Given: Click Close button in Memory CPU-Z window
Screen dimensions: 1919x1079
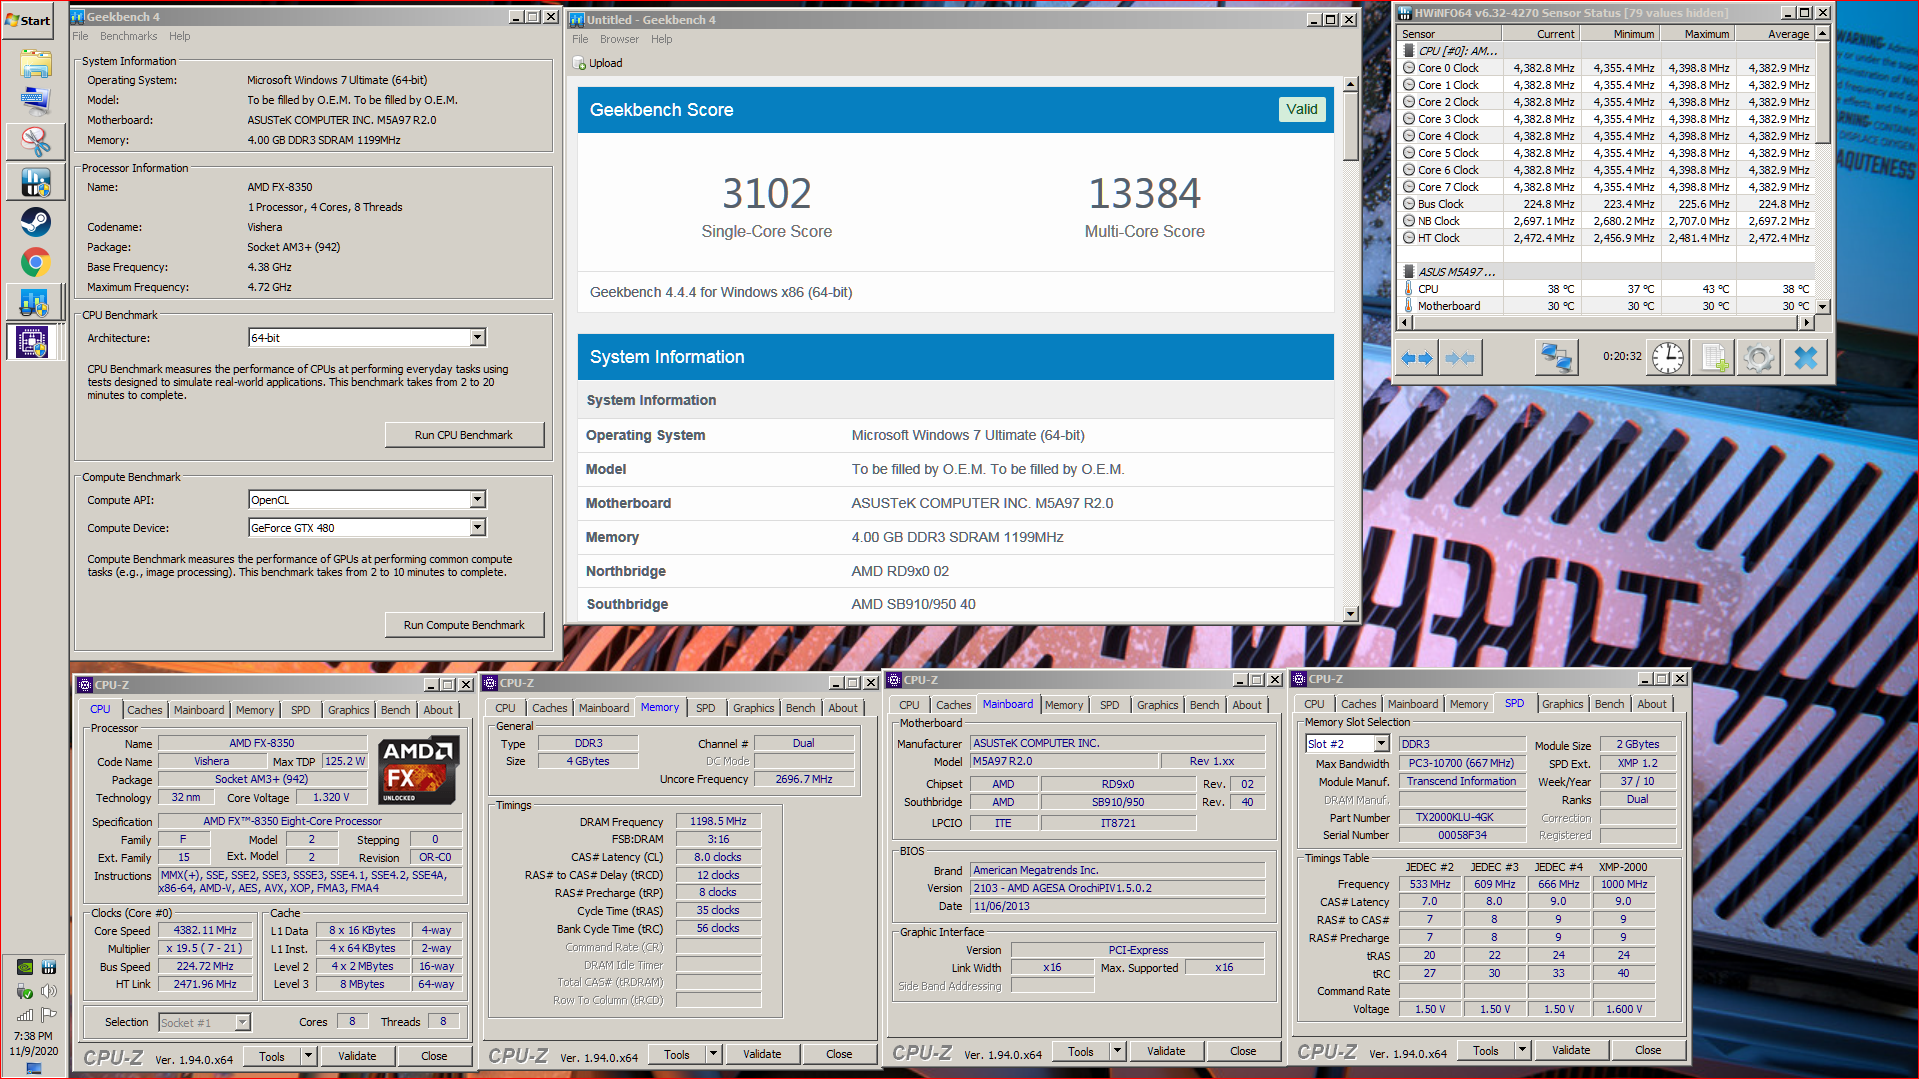Looking at the screenshot, I should [x=839, y=1054].
